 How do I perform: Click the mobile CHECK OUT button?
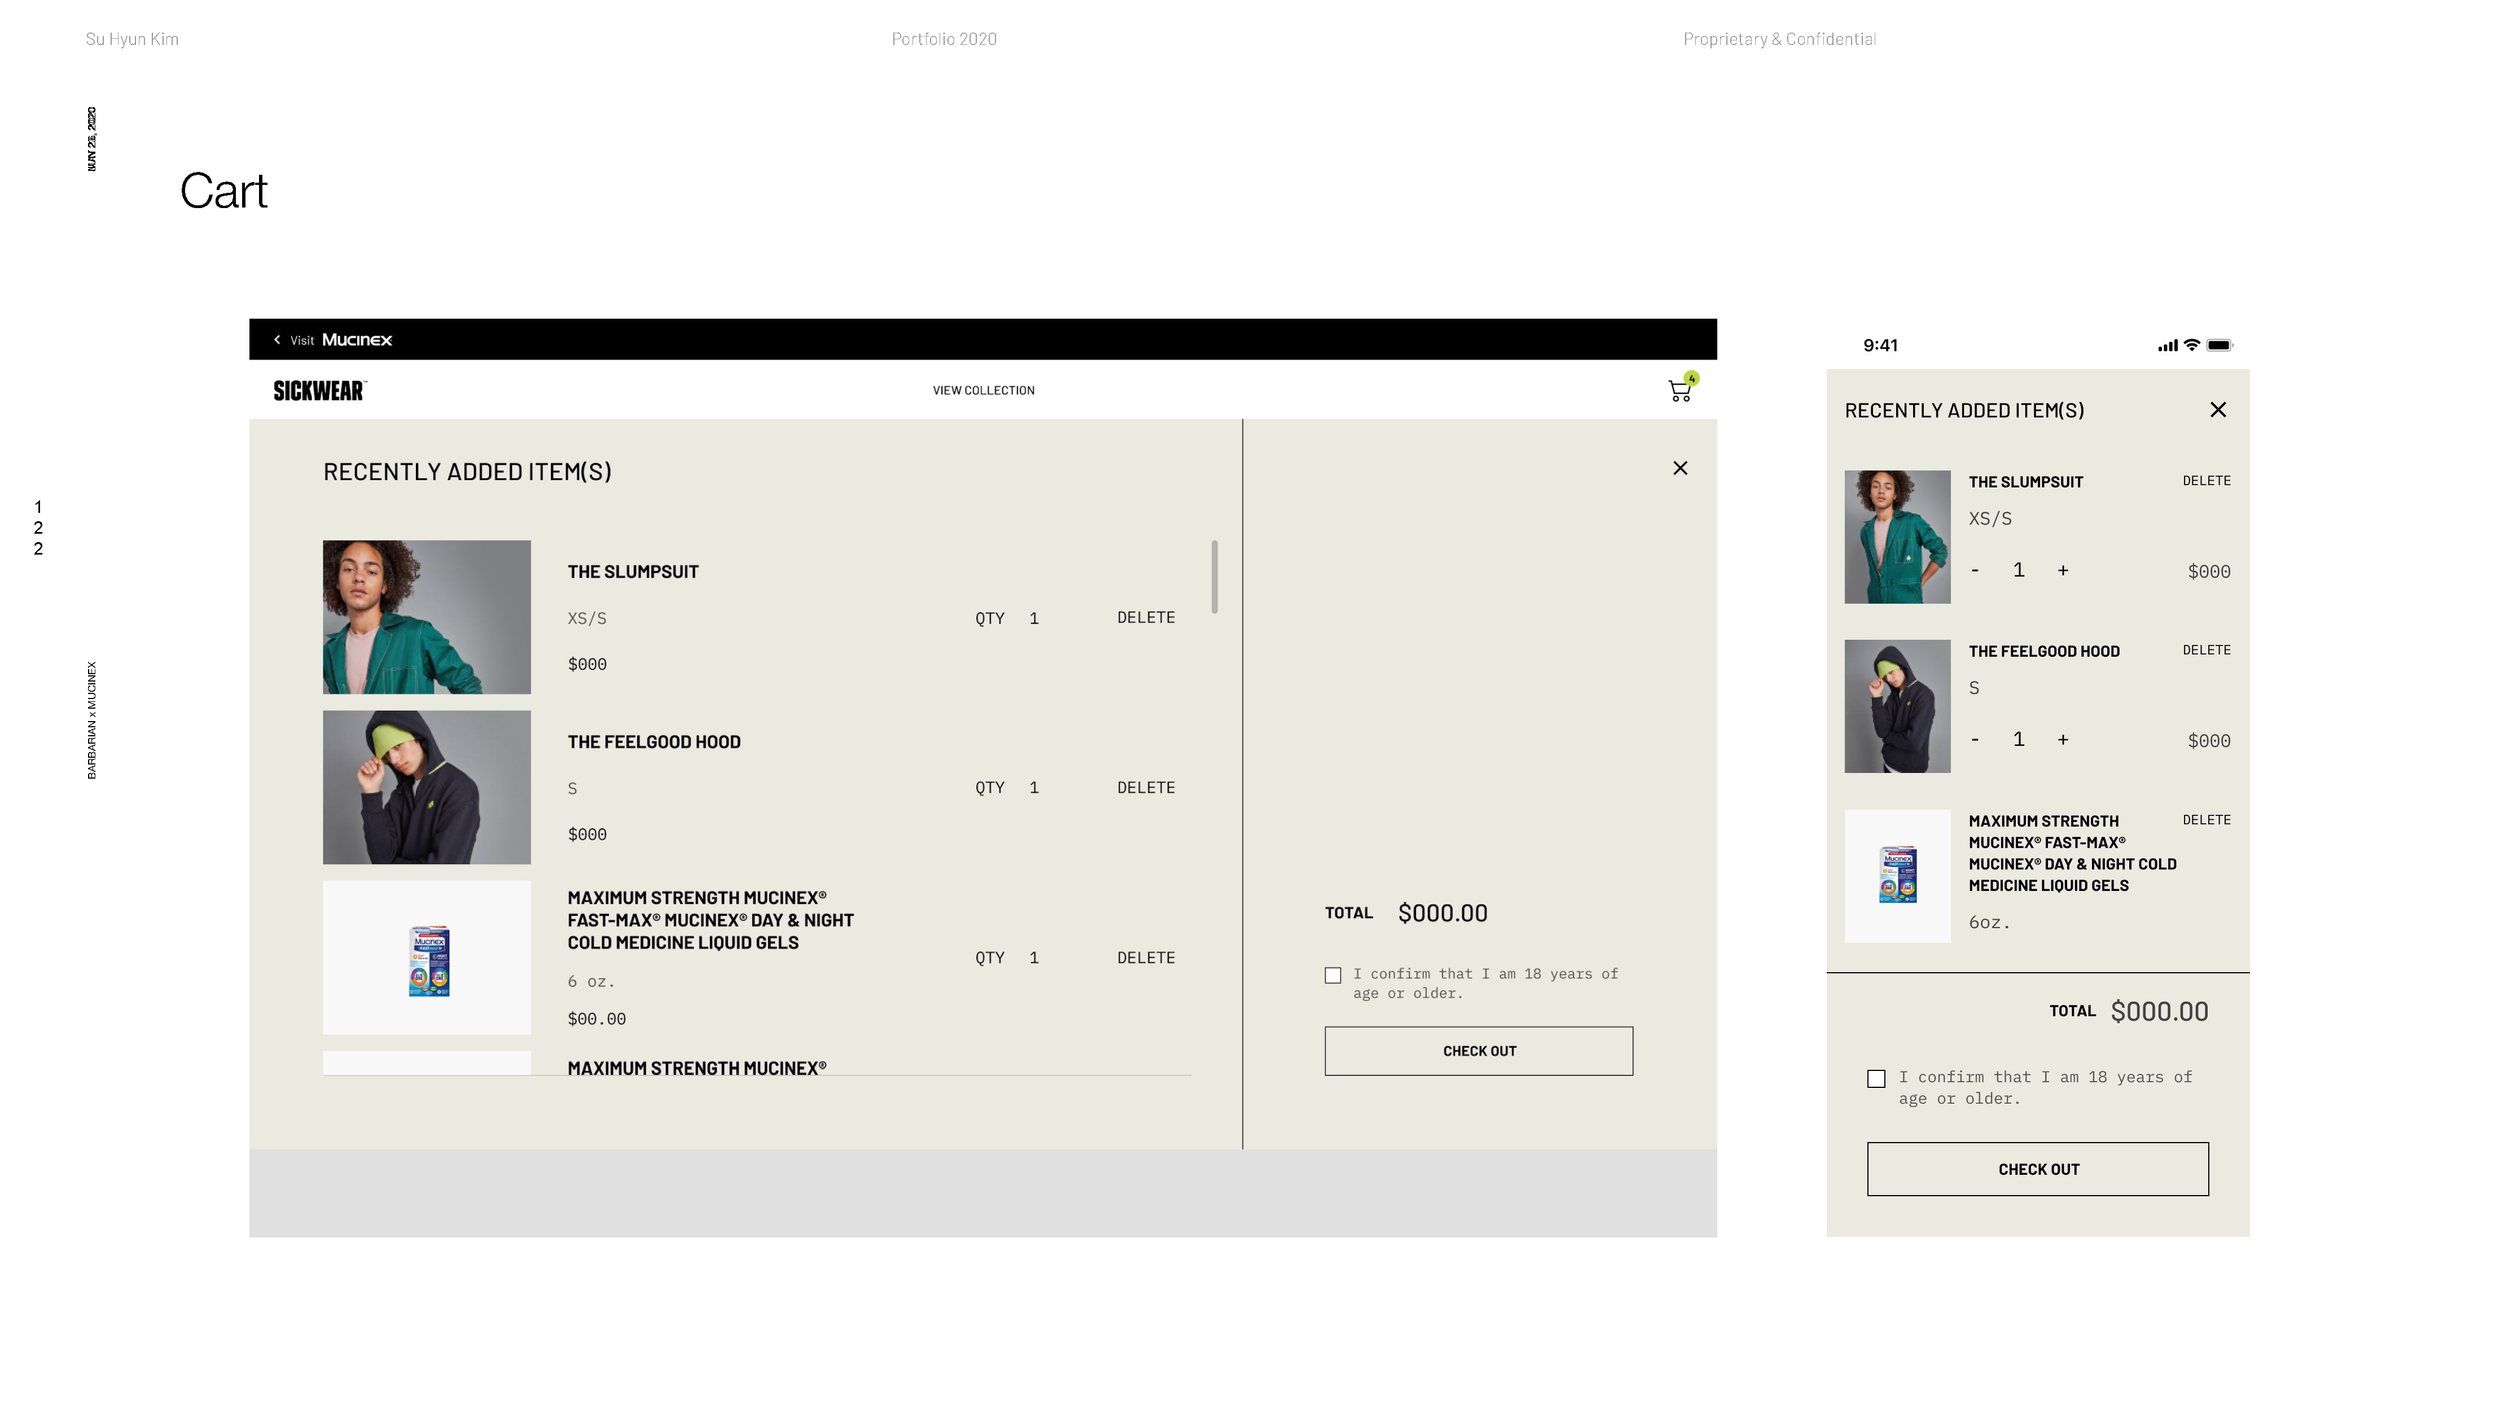[2037, 1169]
